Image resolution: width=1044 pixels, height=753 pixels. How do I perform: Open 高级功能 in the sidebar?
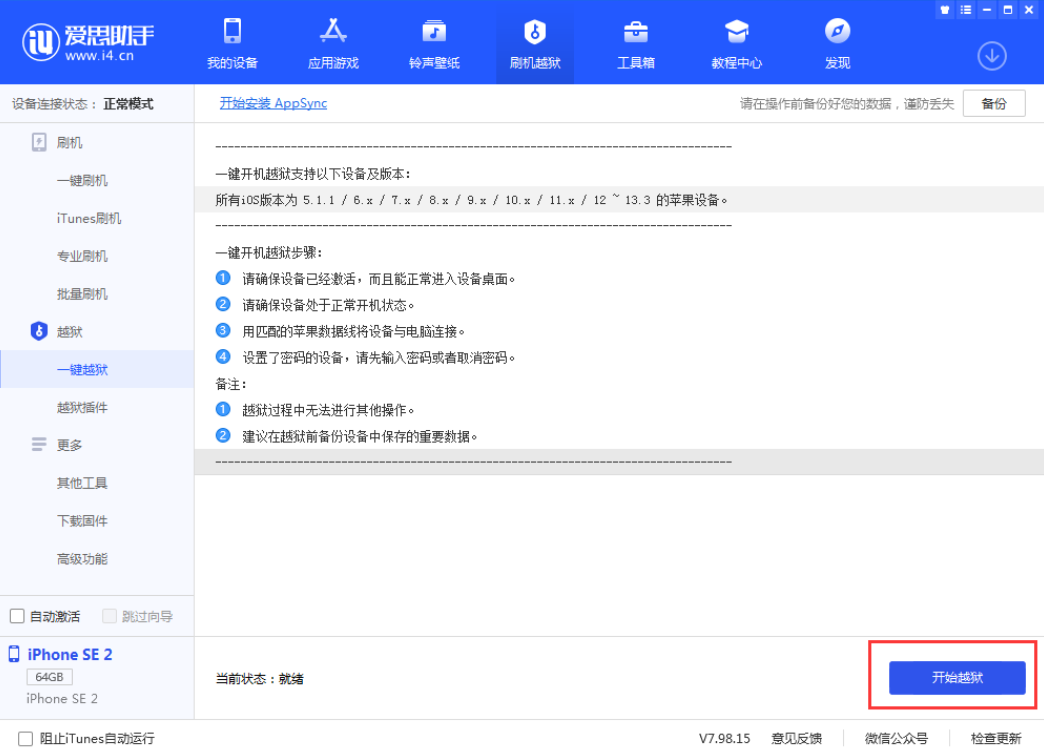[x=82, y=559]
